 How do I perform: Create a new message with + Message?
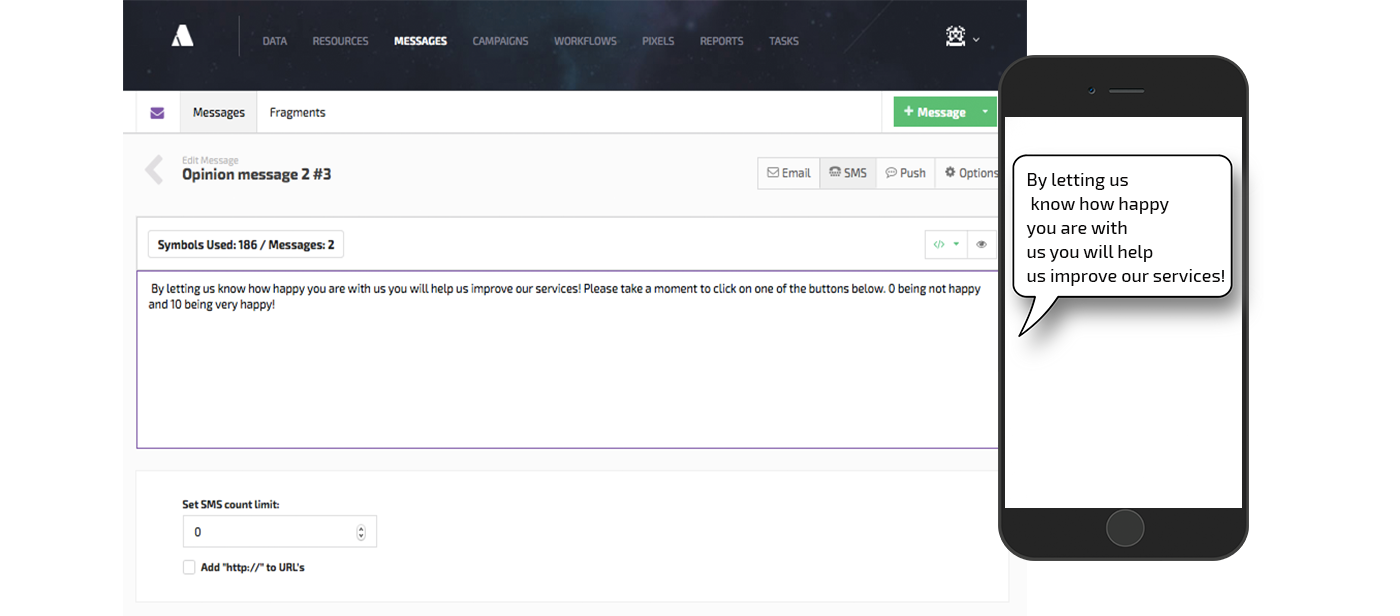point(934,112)
